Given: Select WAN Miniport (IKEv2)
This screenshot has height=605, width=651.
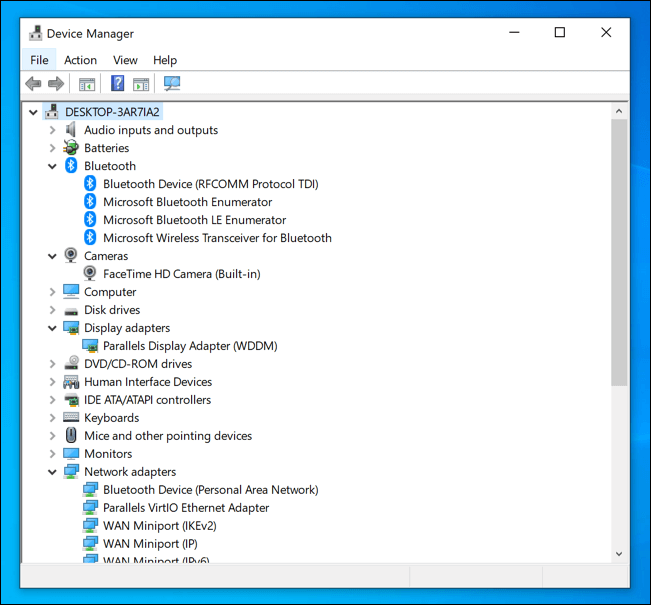Looking at the screenshot, I should 160,526.
